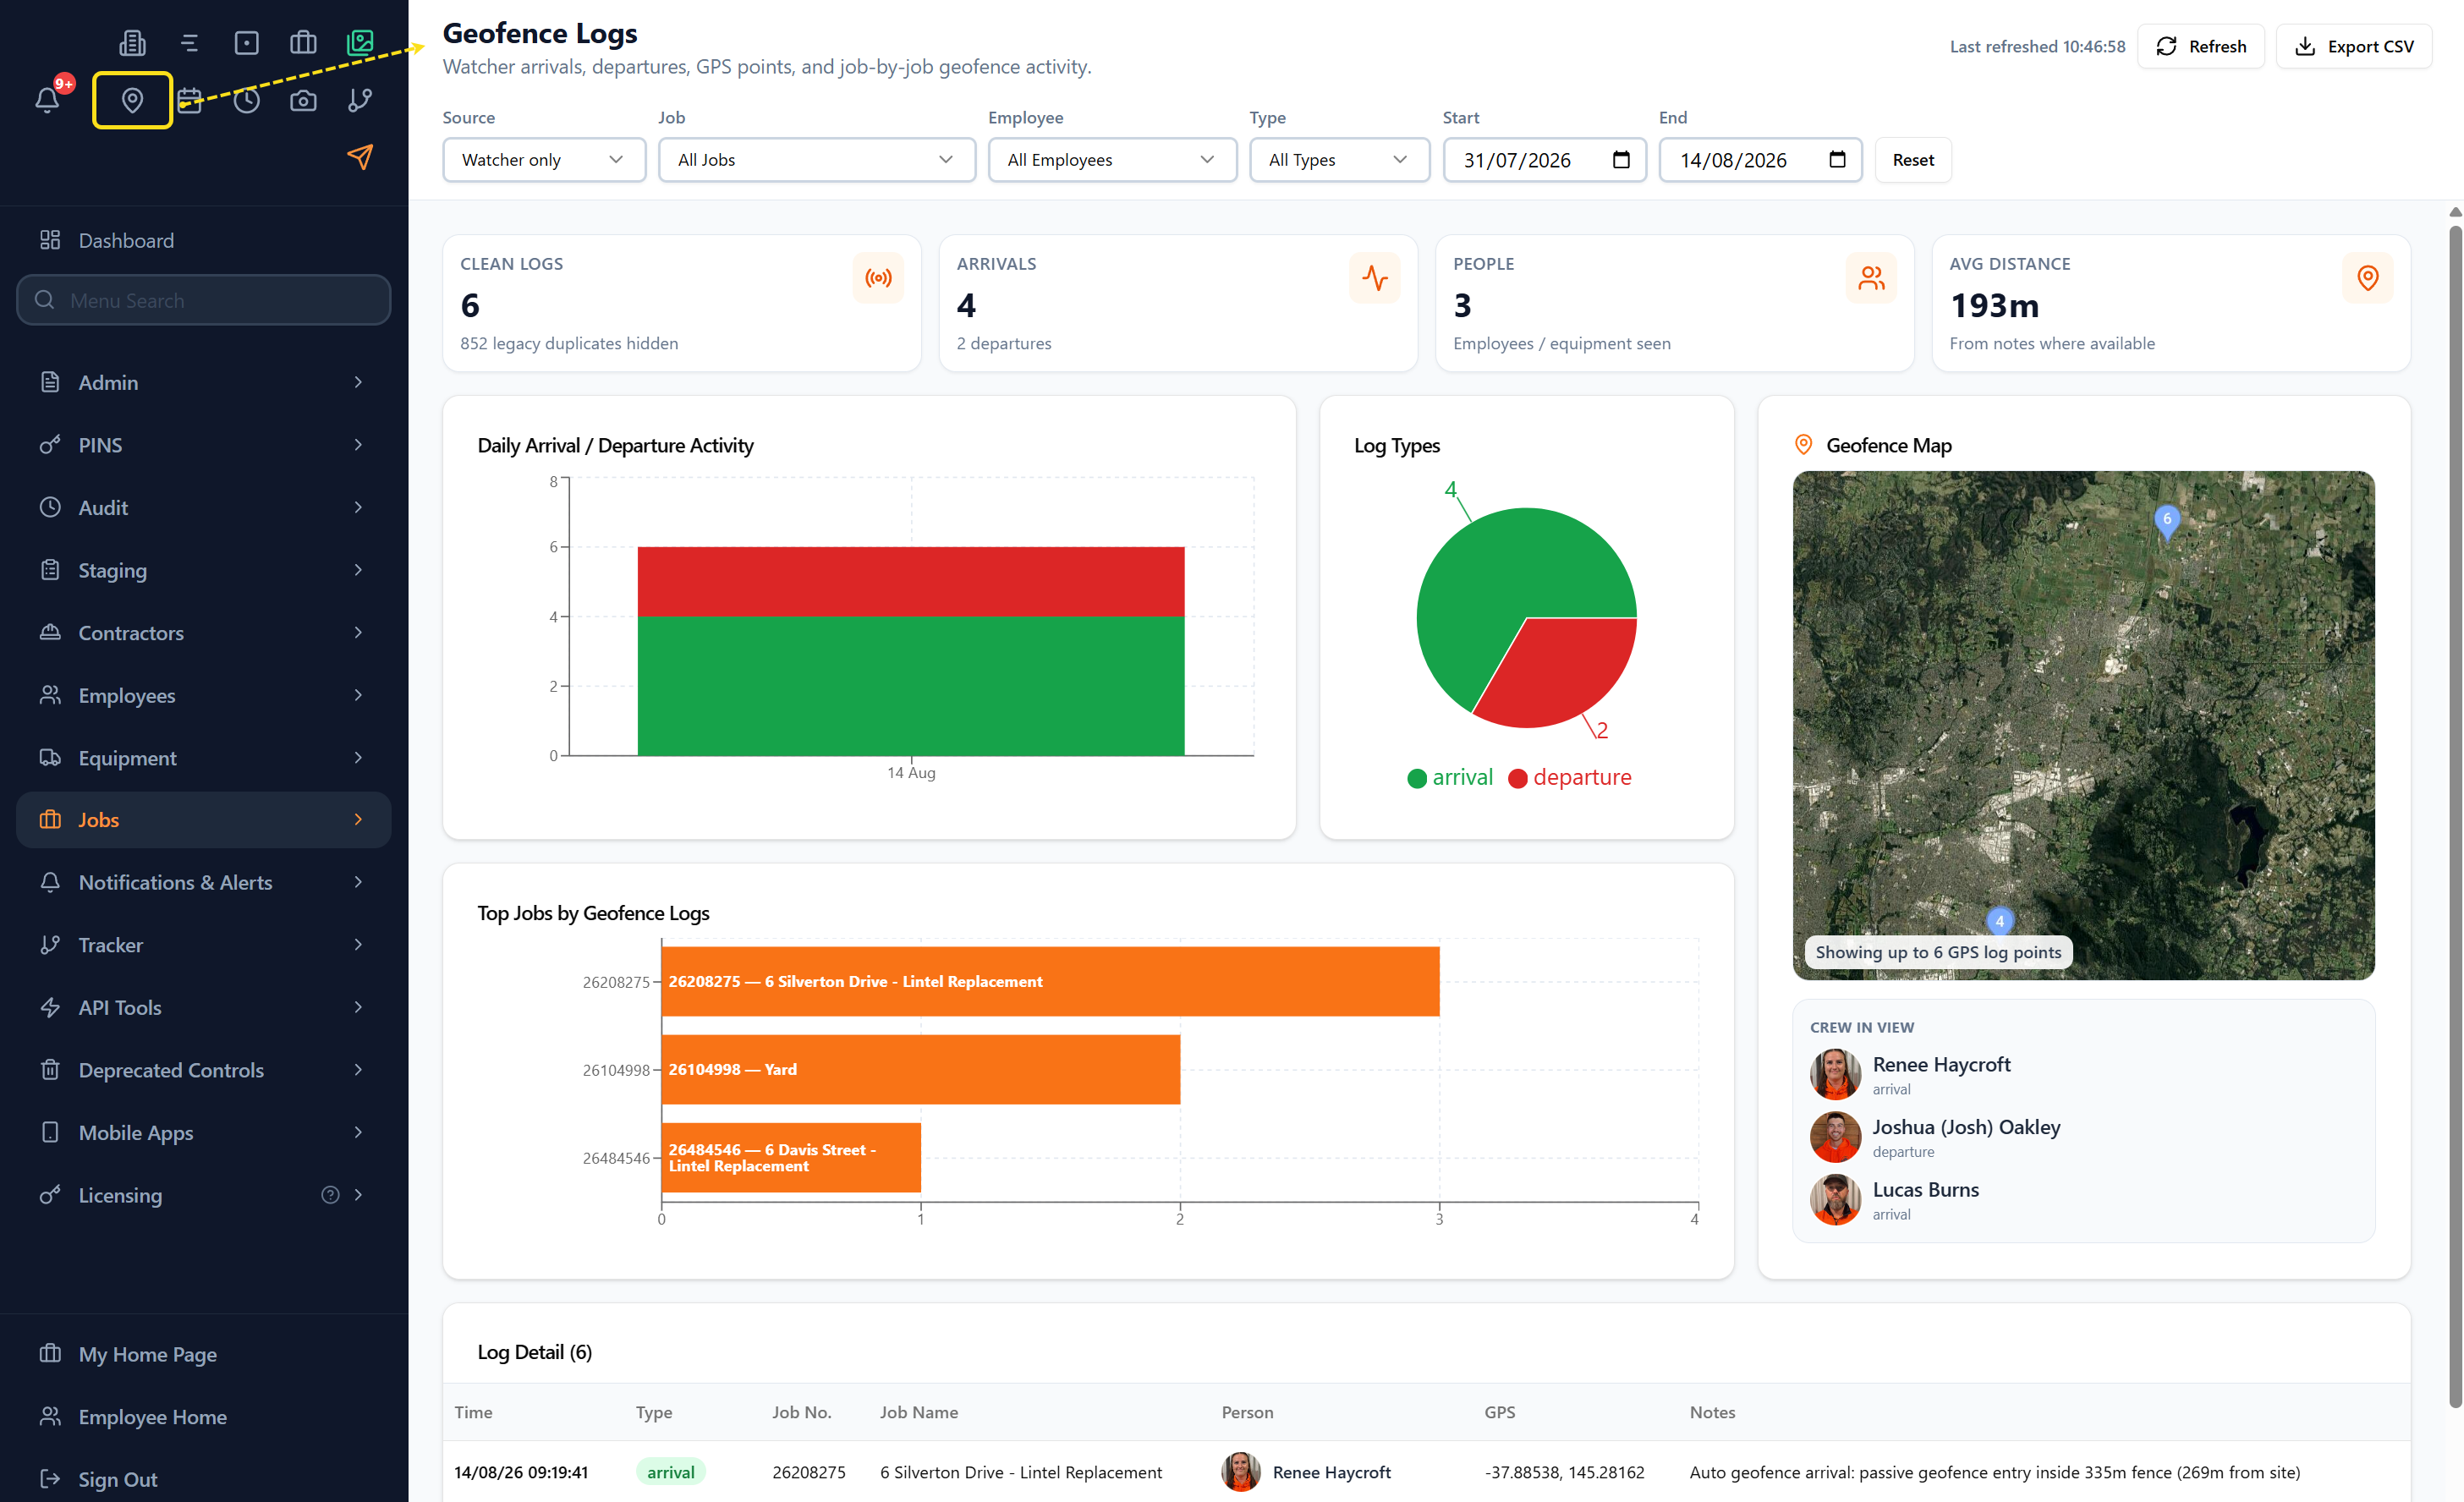Click the 26104998 — Yard bar
The image size is (2464, 1502).
coord(920,1070)
